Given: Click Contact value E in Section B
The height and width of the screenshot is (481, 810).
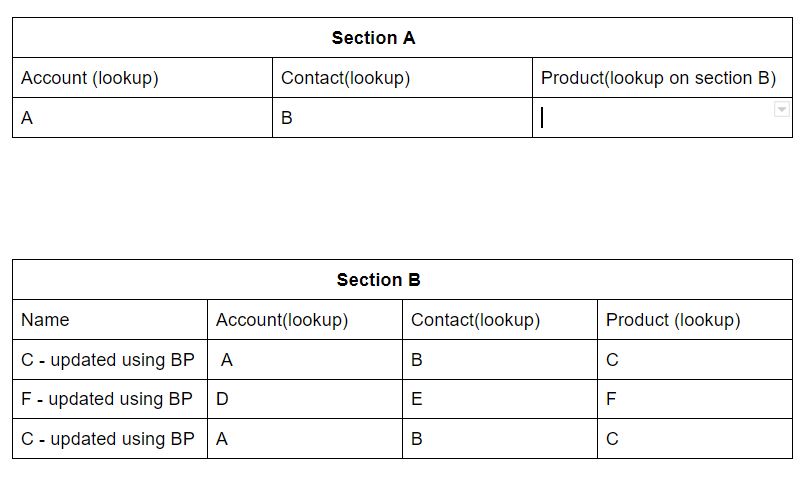Looking at the screenshot, I should coord(417,399).
